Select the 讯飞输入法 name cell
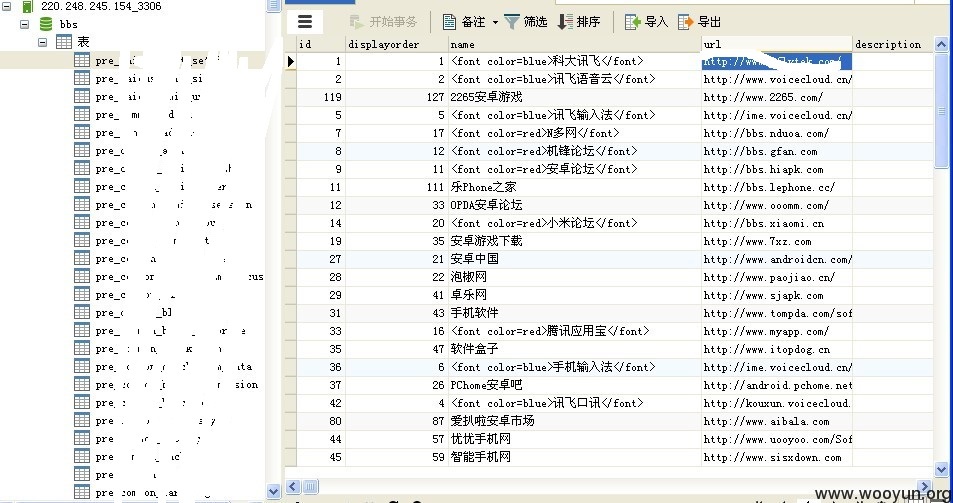The image size is (953, 503). coord(574,115)
